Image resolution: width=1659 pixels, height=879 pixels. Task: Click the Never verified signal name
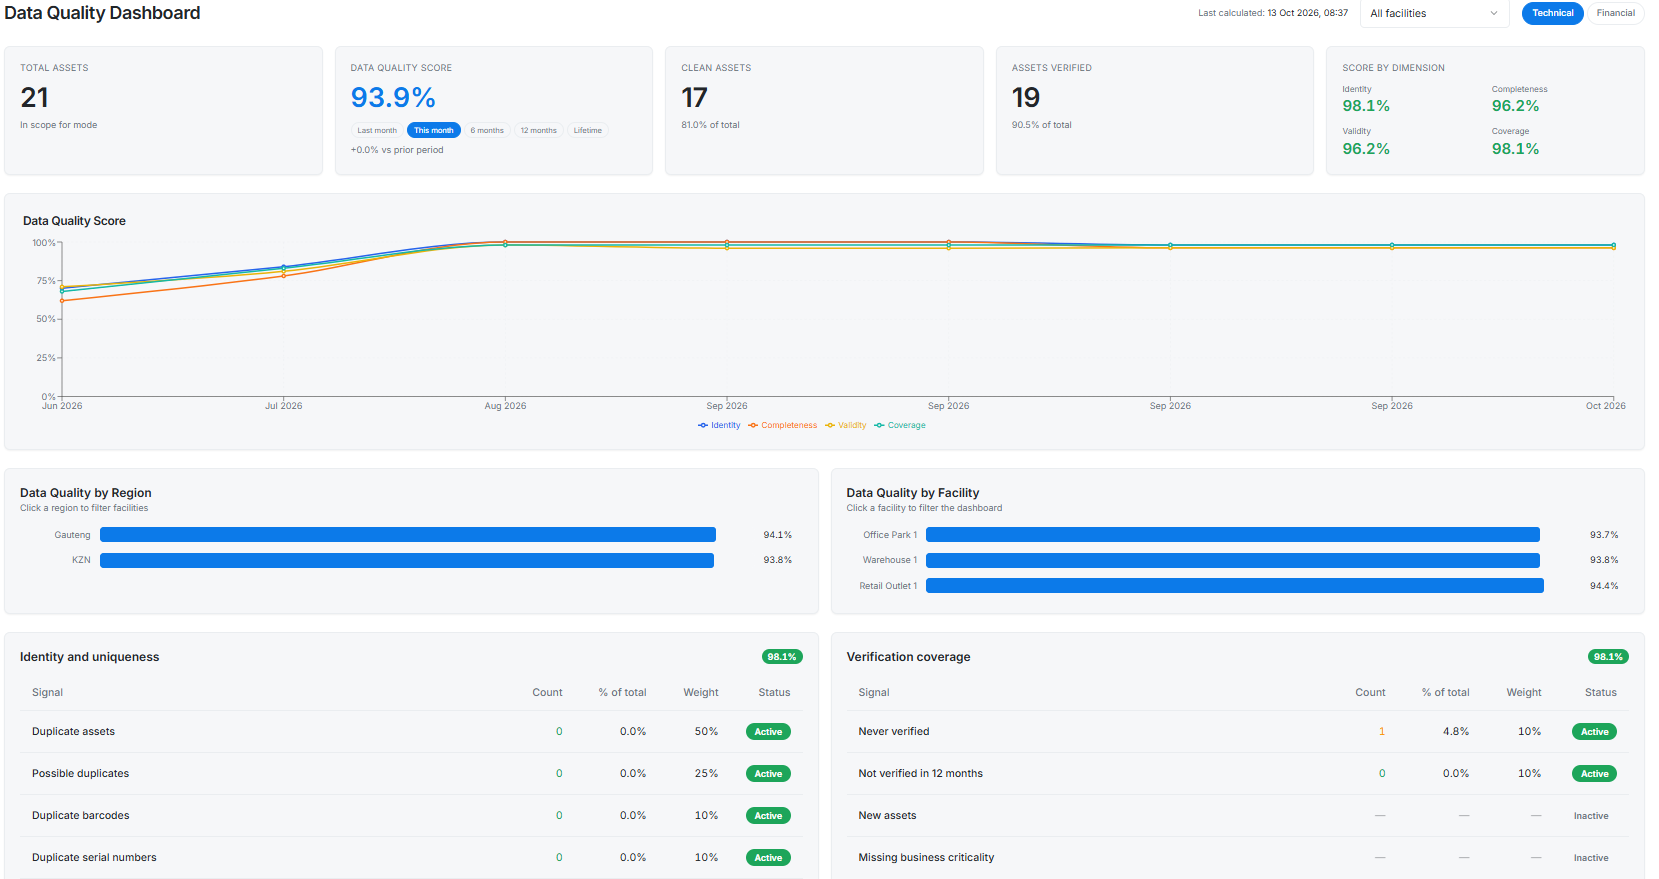click(894, 732)
